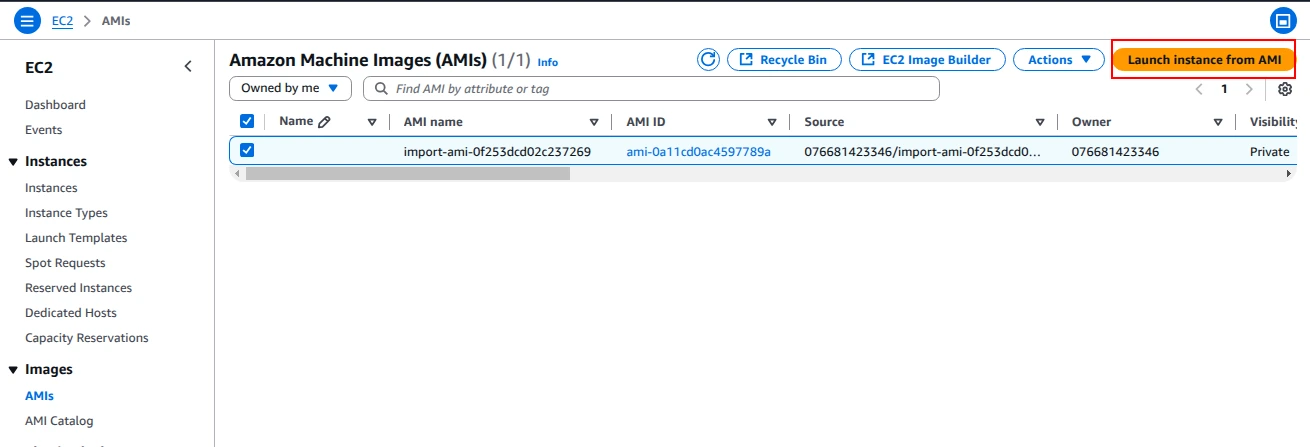Screen dimensions: 1310x447
Task: Click the search magnifier icon
Action: [381, 89]
